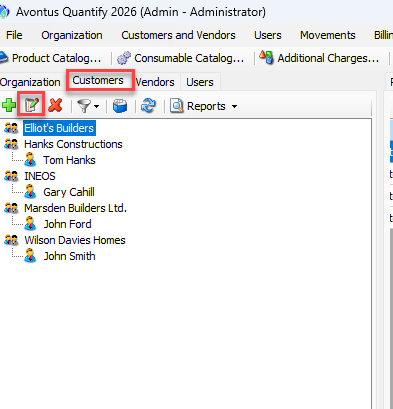The height and width of the screenshot is (409, 393).
Task: Switch to the Users tab
Action: coord(200,82)
